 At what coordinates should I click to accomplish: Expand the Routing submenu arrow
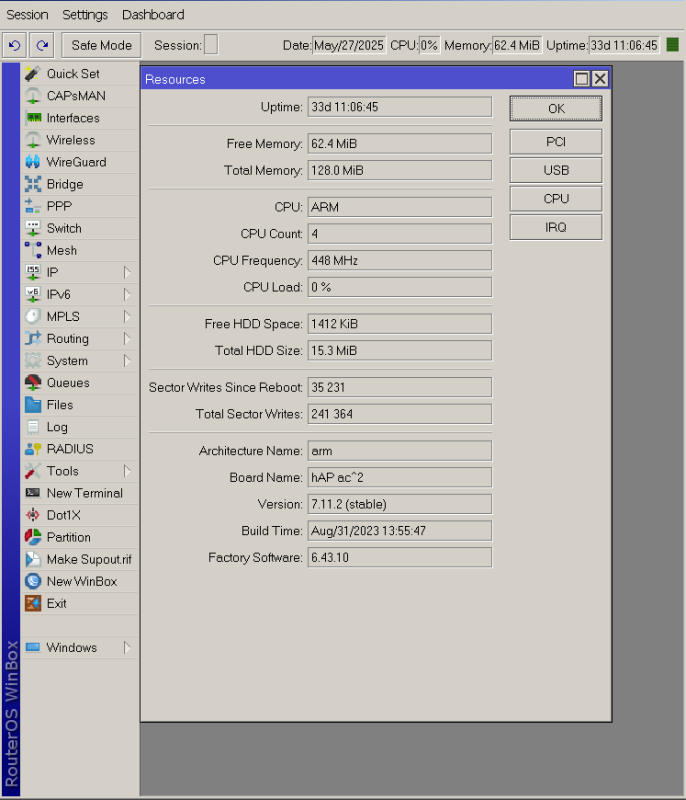(x=127, y=338)
